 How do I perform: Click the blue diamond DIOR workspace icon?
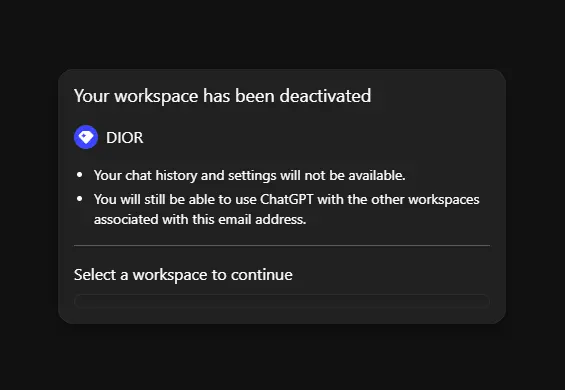(86, 137)
